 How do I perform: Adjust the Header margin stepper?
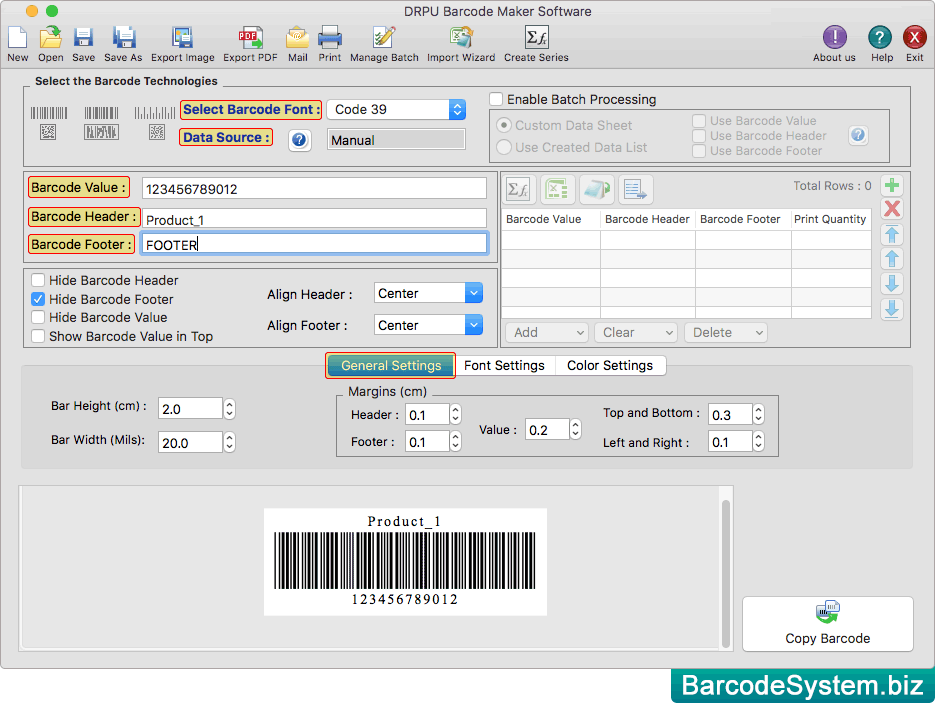(456, 414)
